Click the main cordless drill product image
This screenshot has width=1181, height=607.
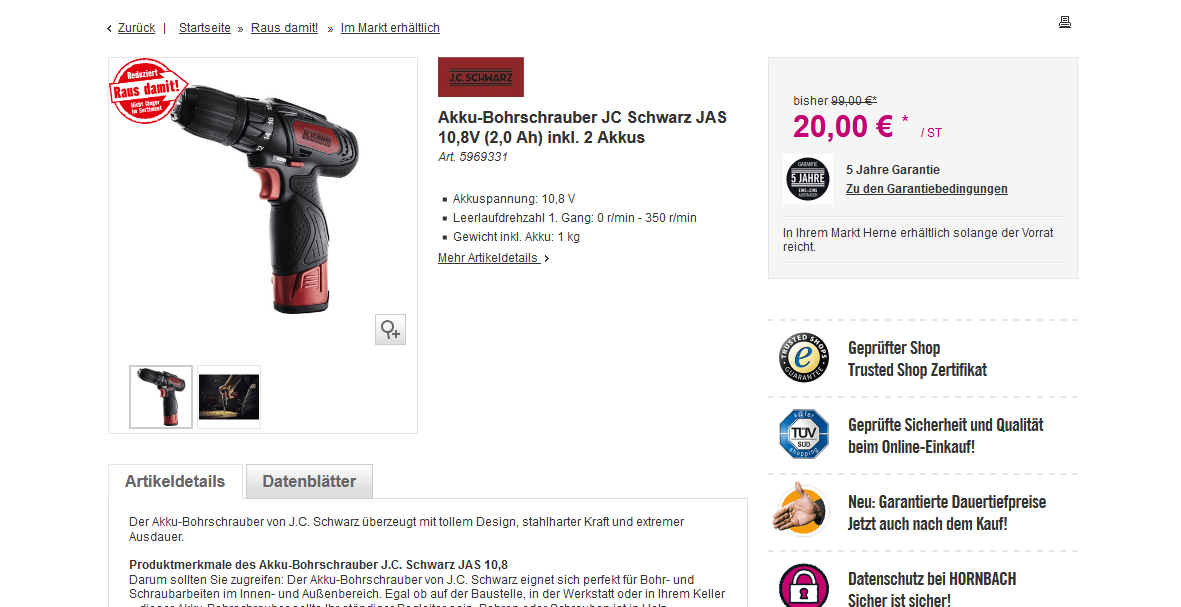264,200
